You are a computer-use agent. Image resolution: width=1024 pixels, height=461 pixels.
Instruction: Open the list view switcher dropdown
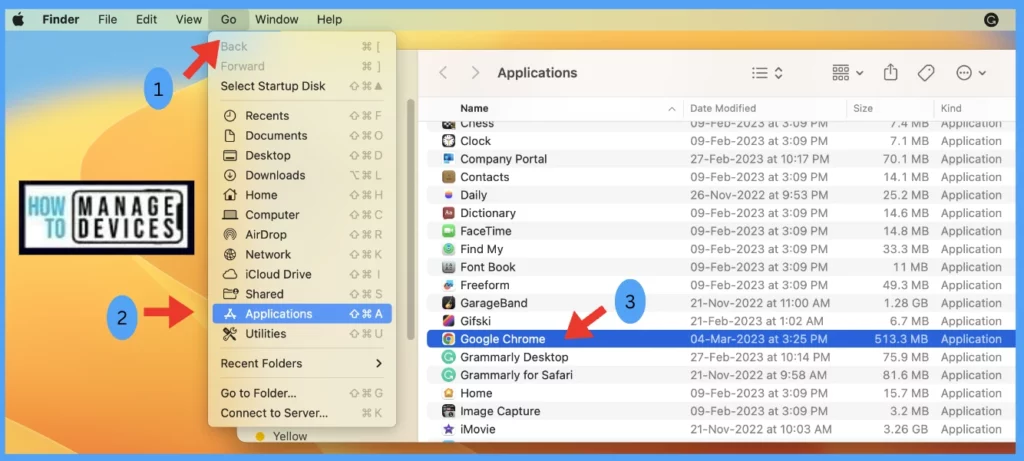click(x=767, y=72)
